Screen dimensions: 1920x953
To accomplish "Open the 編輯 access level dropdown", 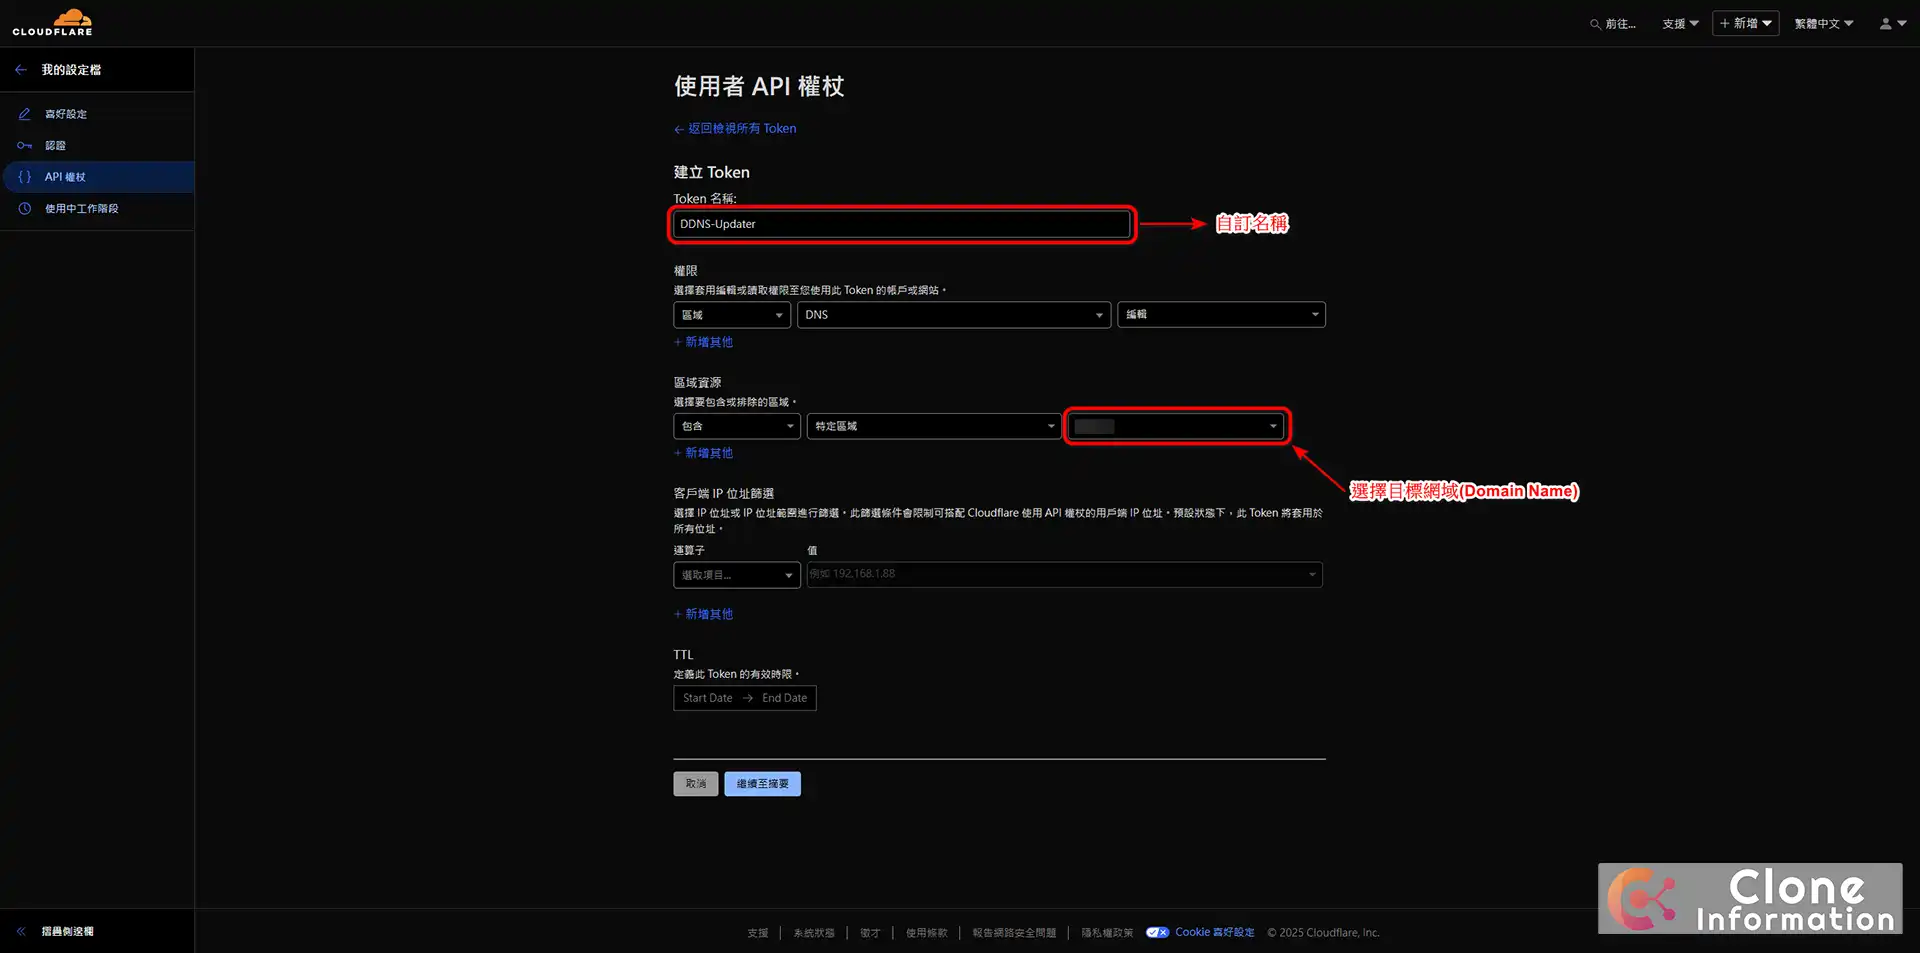I will pyautogui.click(x=1221, y=314).
